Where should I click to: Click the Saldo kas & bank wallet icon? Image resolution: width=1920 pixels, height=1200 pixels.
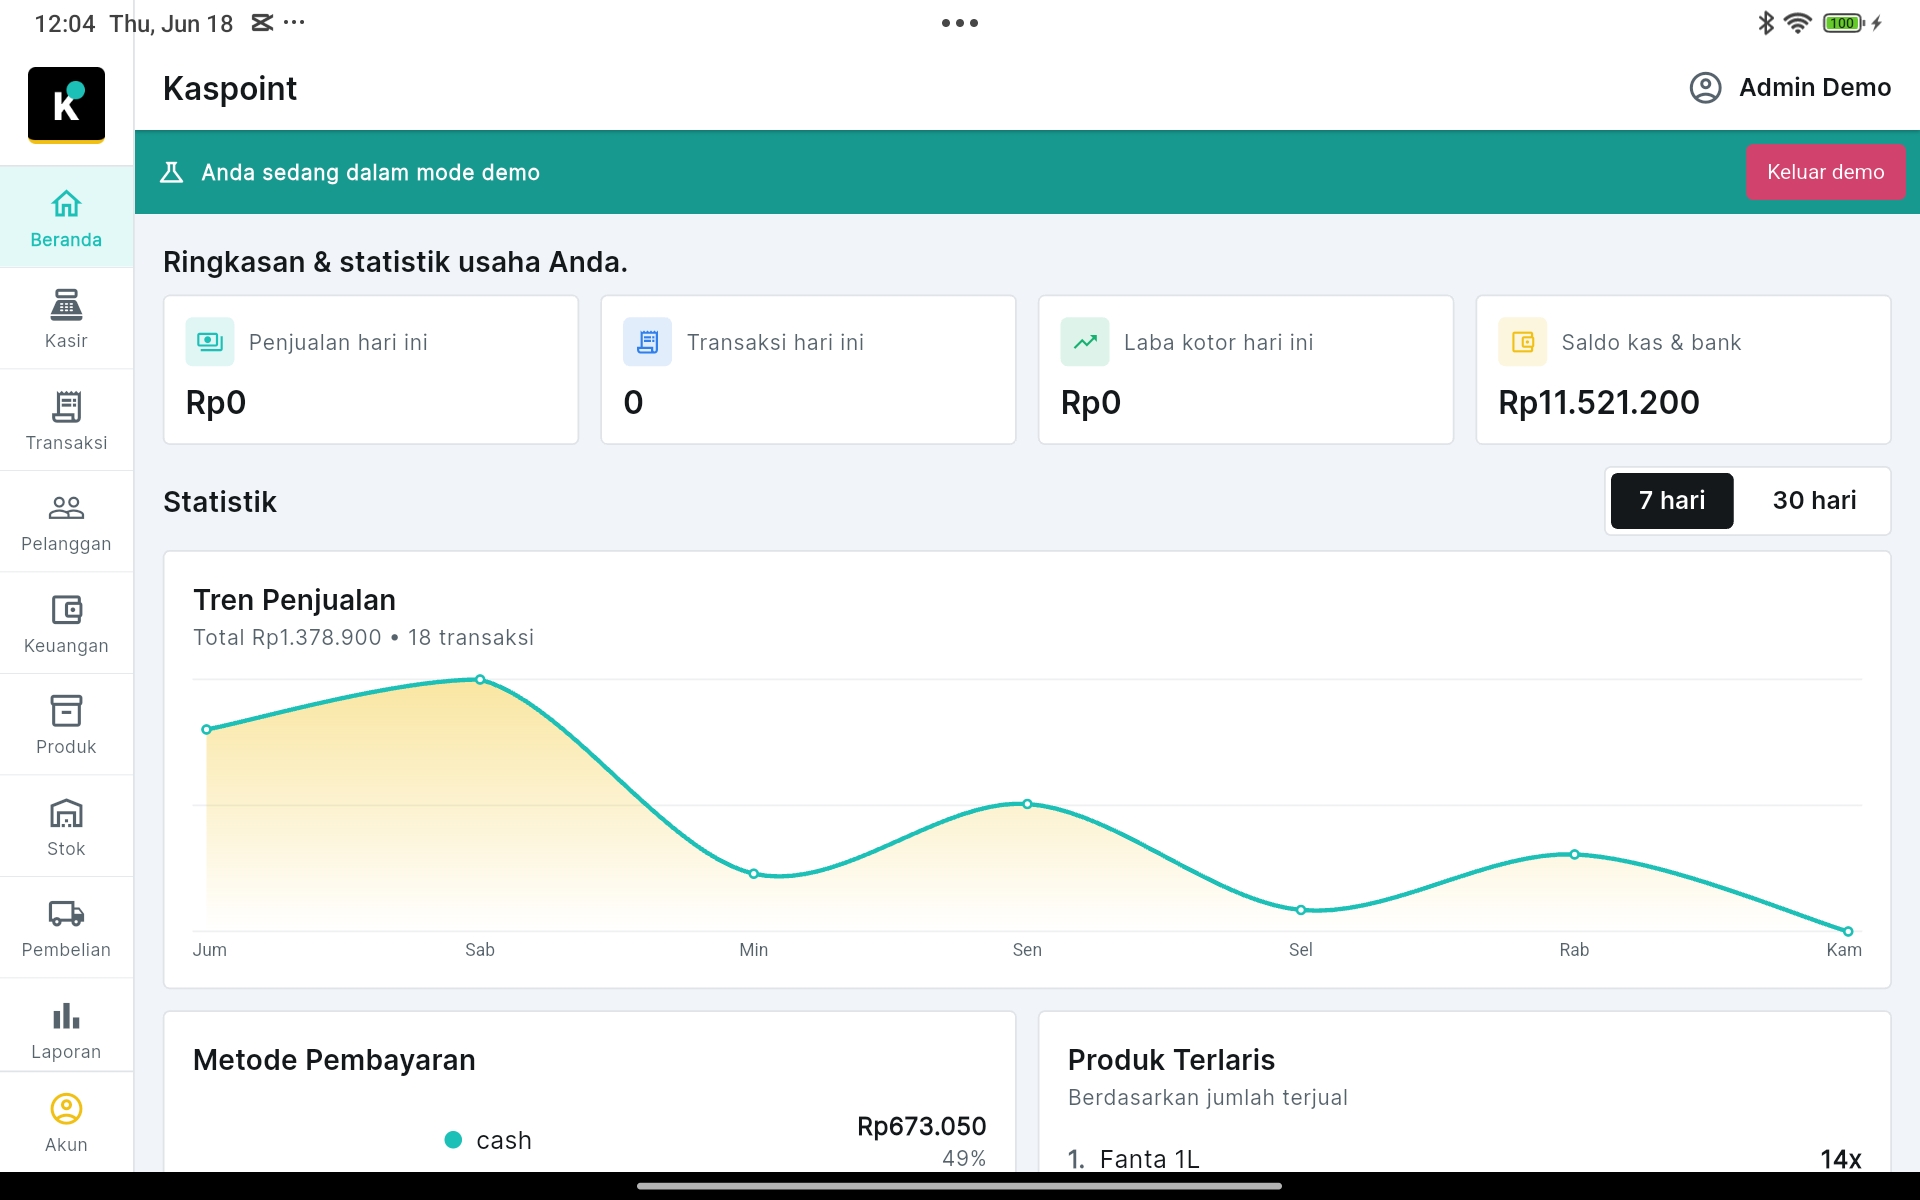point(1522,342)
